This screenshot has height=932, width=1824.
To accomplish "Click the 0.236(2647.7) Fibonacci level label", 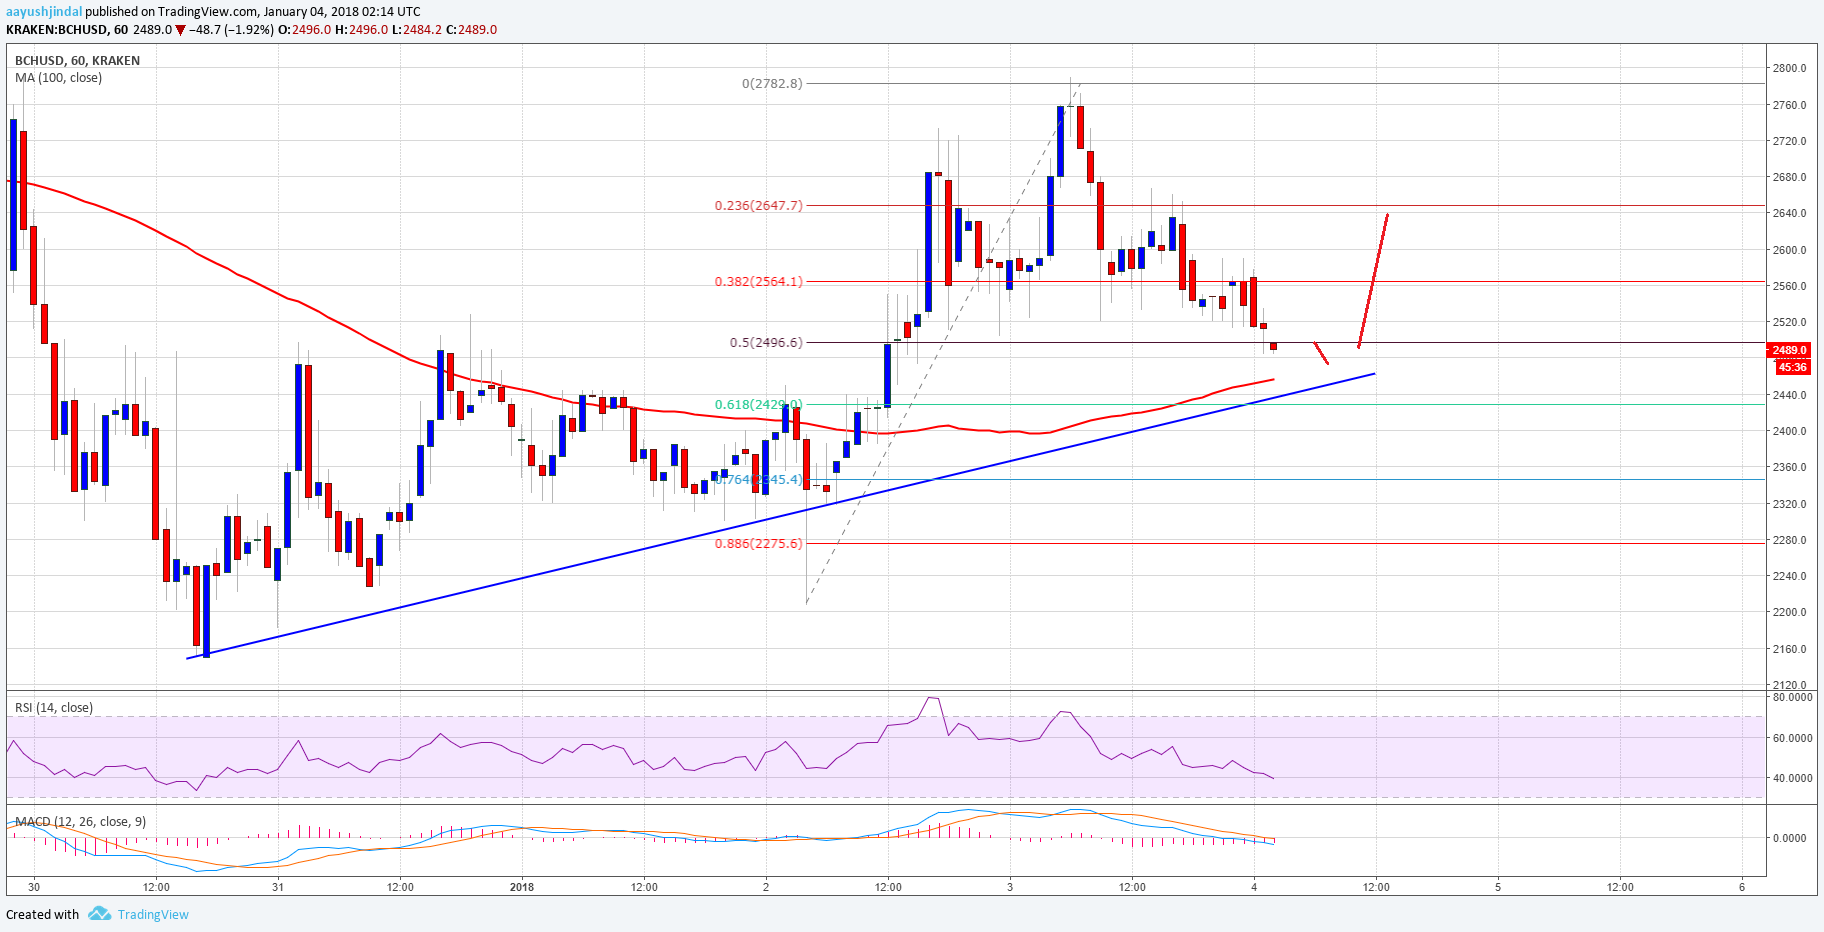I will 758,206.
